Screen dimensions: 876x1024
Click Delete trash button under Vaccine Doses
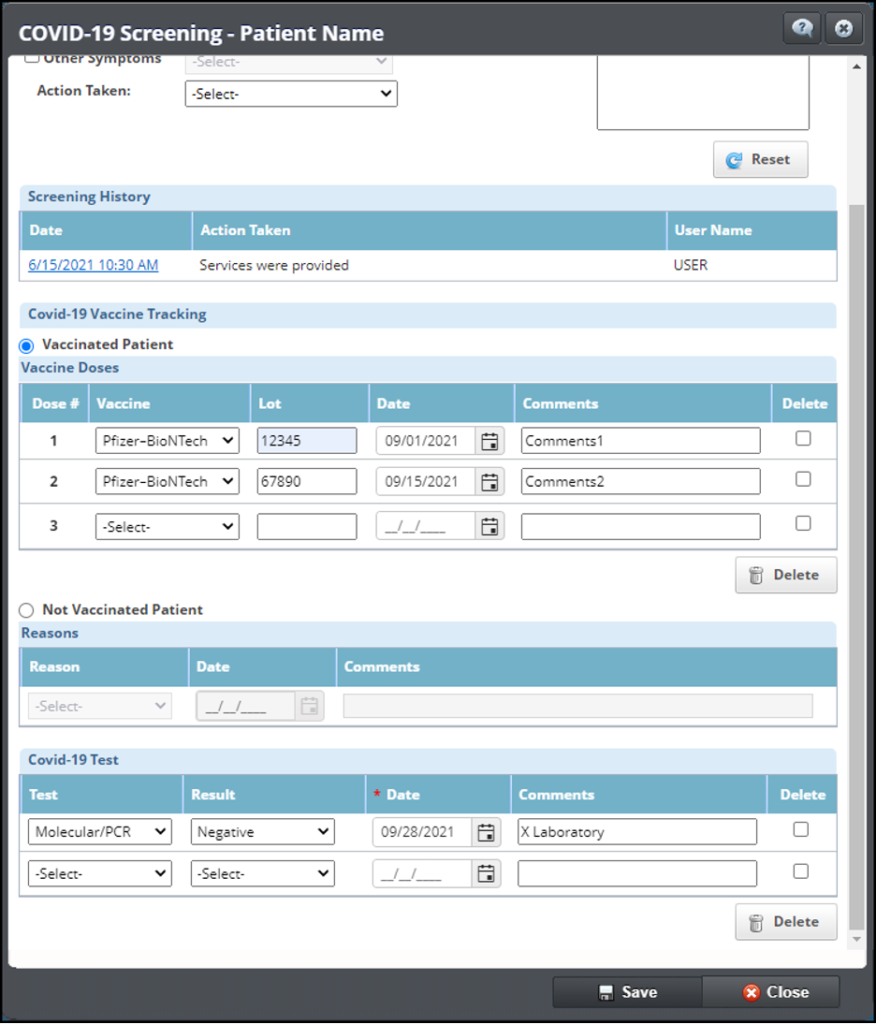pyautogui.click(x=786, y=575)
